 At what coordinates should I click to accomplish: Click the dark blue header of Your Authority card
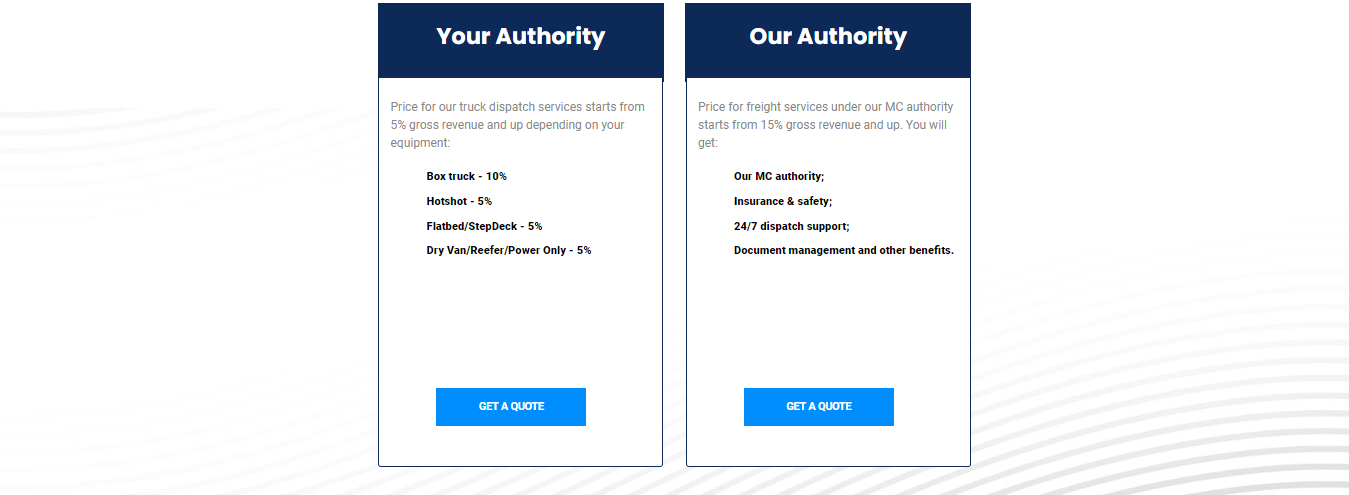point(521,40)
